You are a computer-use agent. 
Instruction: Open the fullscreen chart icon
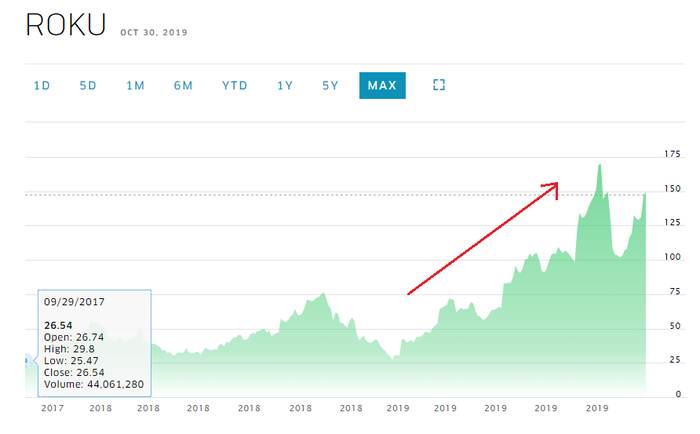coord(439,85)
